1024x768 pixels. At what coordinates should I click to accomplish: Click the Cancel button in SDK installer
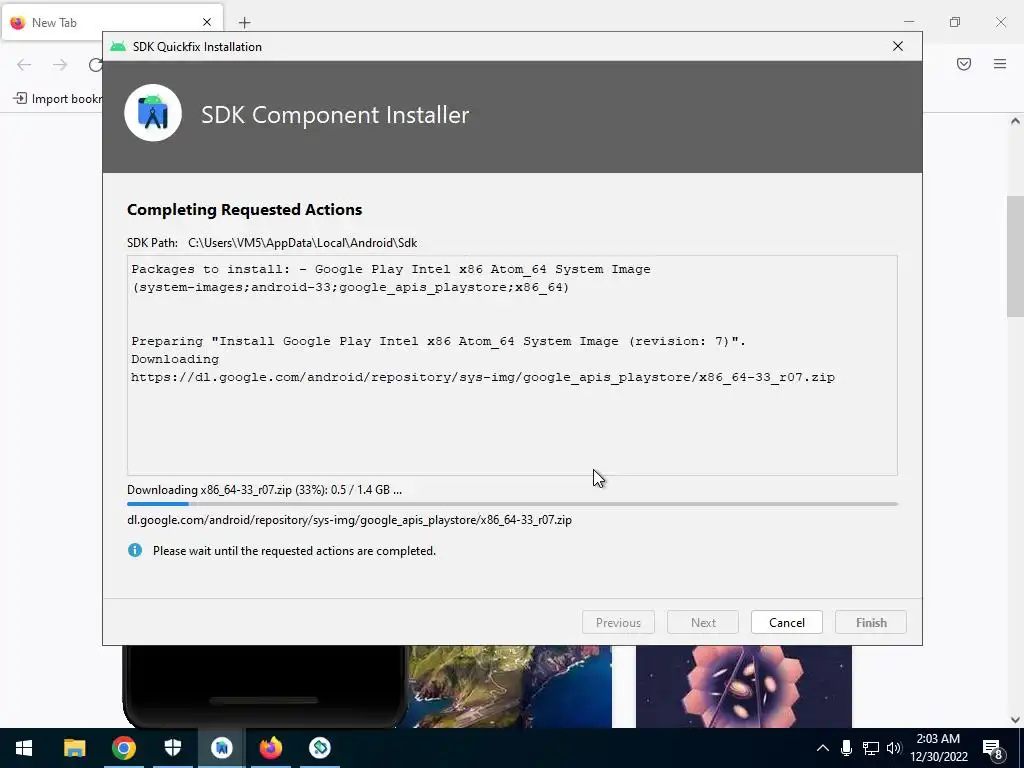[786, 622]
